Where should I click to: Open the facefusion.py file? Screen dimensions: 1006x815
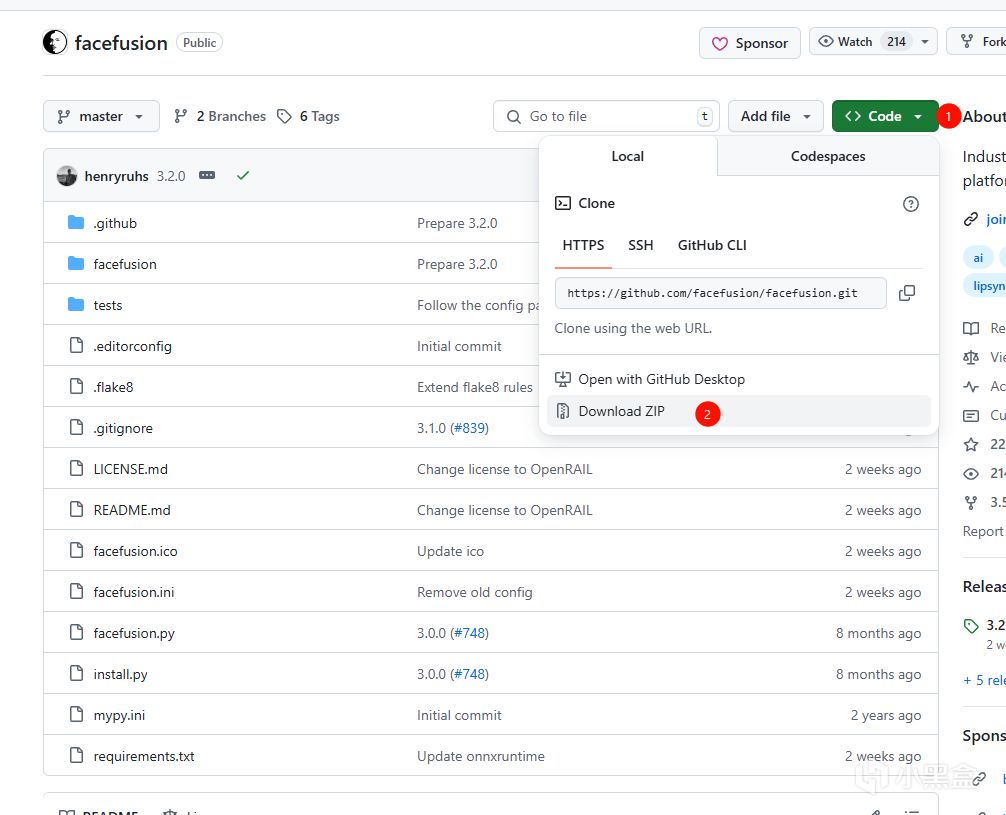tap(134, 634)
